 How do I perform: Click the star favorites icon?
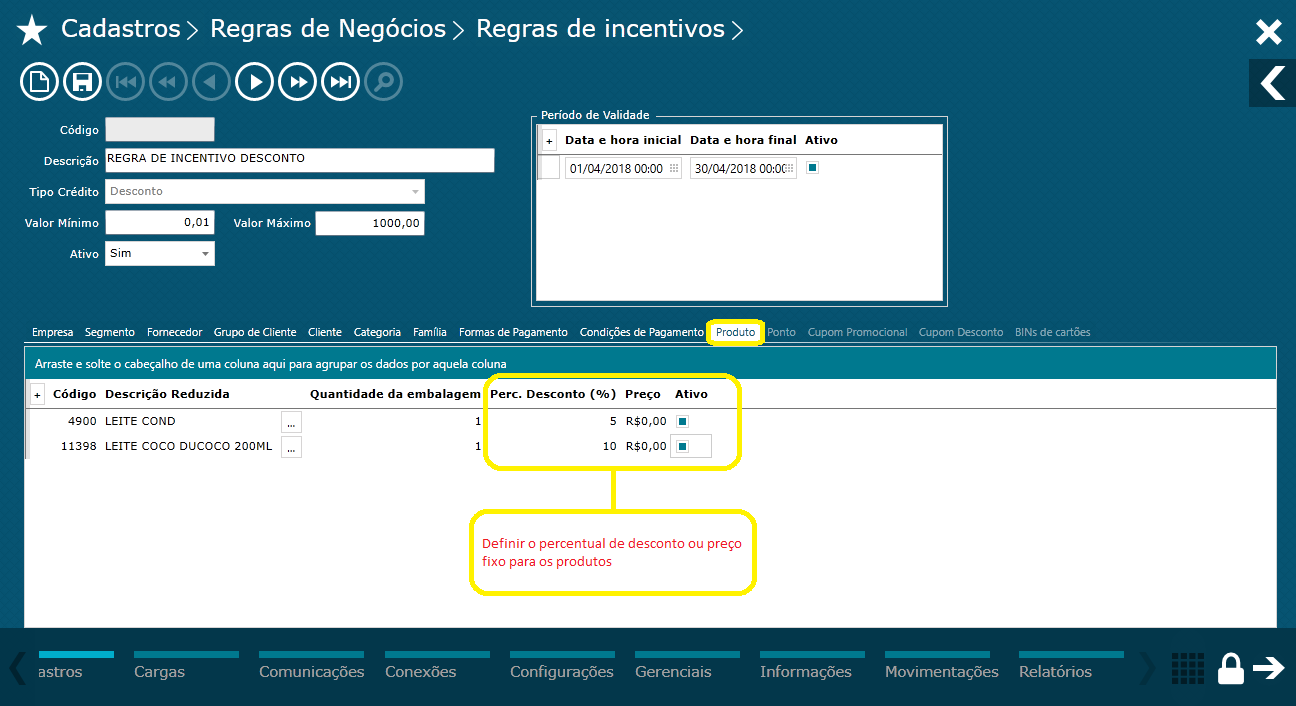(32, 29)
